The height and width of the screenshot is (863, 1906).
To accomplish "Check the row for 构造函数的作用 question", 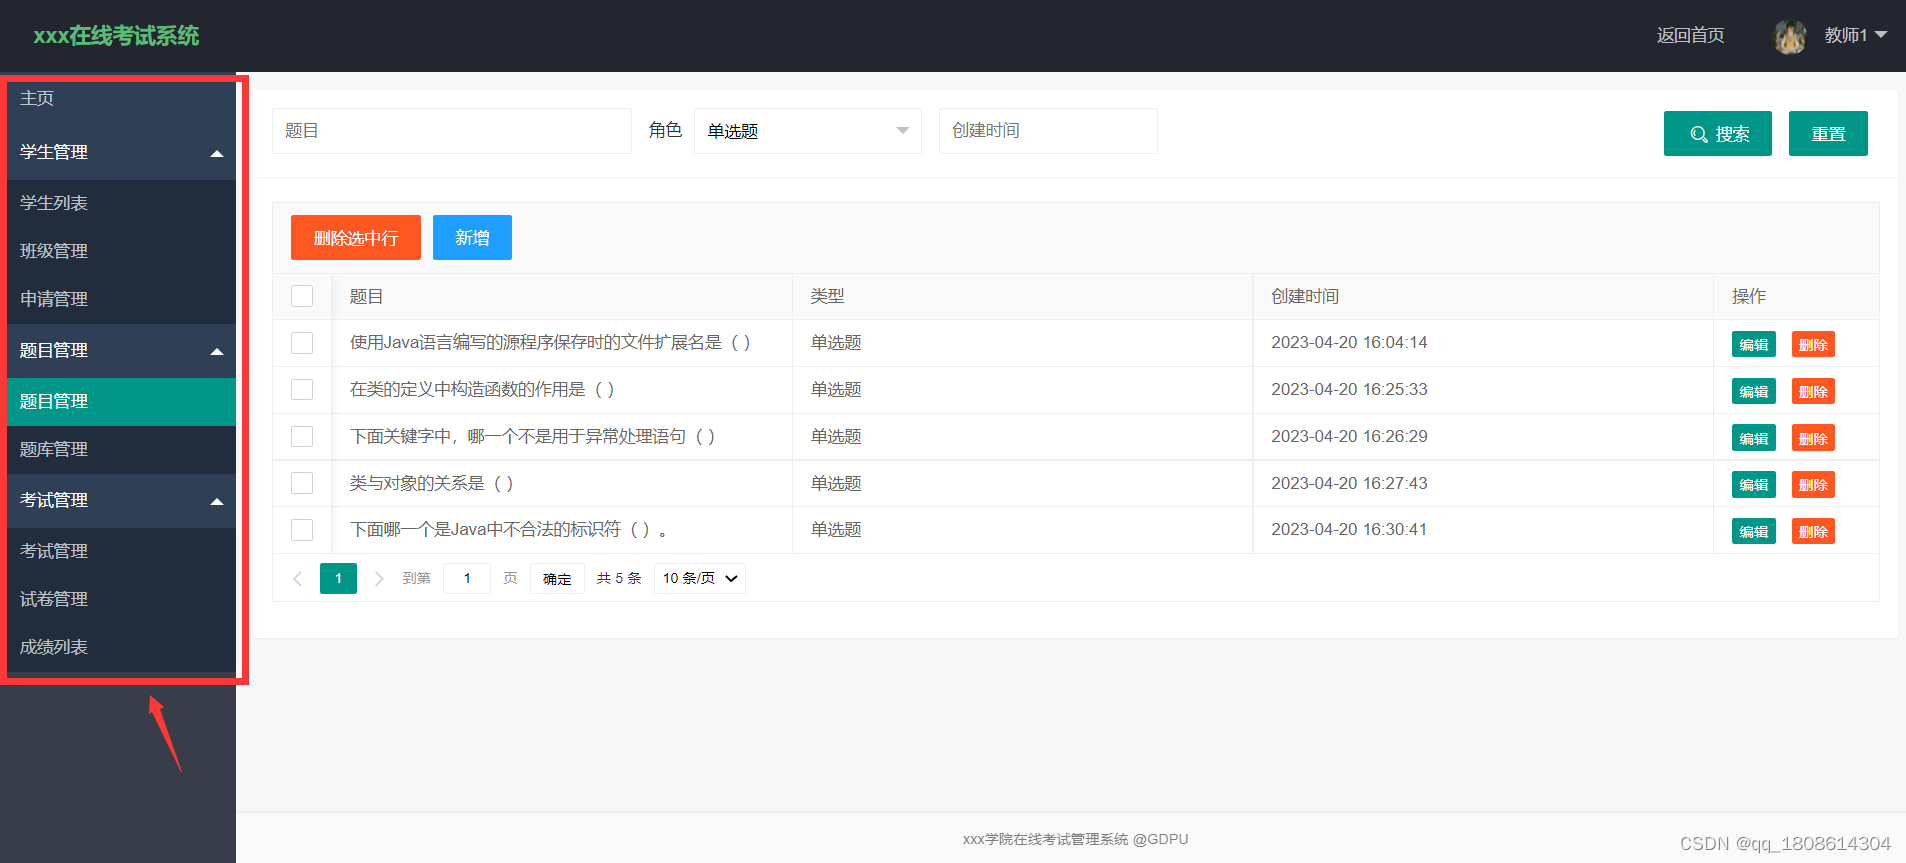I will [302, 389].
